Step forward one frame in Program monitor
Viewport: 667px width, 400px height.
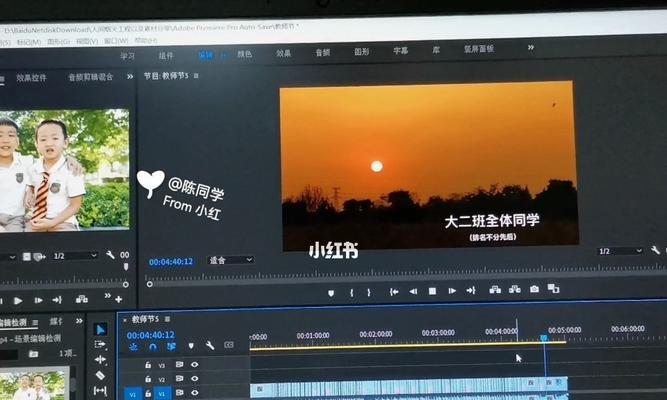pyautogui.click(x=452, y=291)
